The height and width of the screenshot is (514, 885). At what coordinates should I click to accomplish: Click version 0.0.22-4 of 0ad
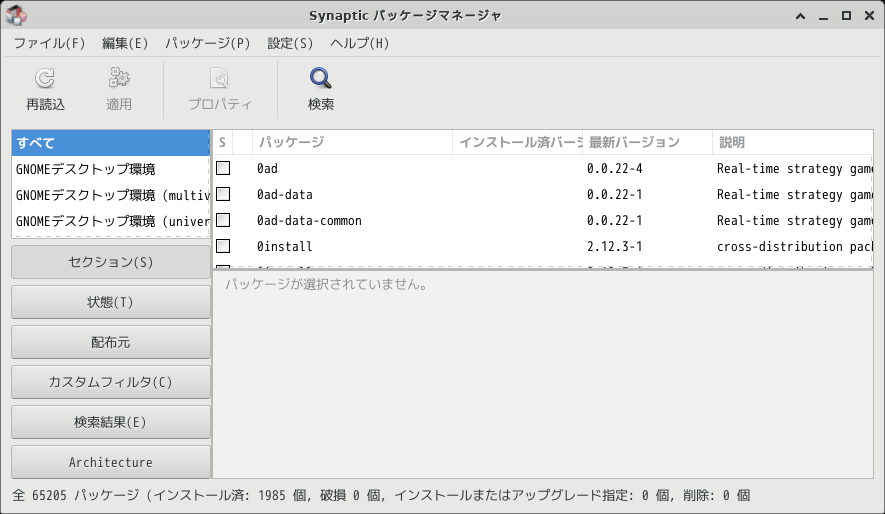614,168
